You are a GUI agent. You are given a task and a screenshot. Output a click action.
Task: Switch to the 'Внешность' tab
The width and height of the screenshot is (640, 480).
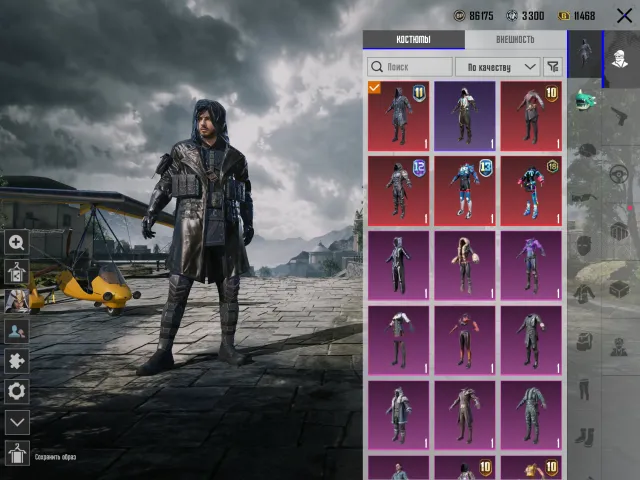pyautogui.click(x=515, y=40)
